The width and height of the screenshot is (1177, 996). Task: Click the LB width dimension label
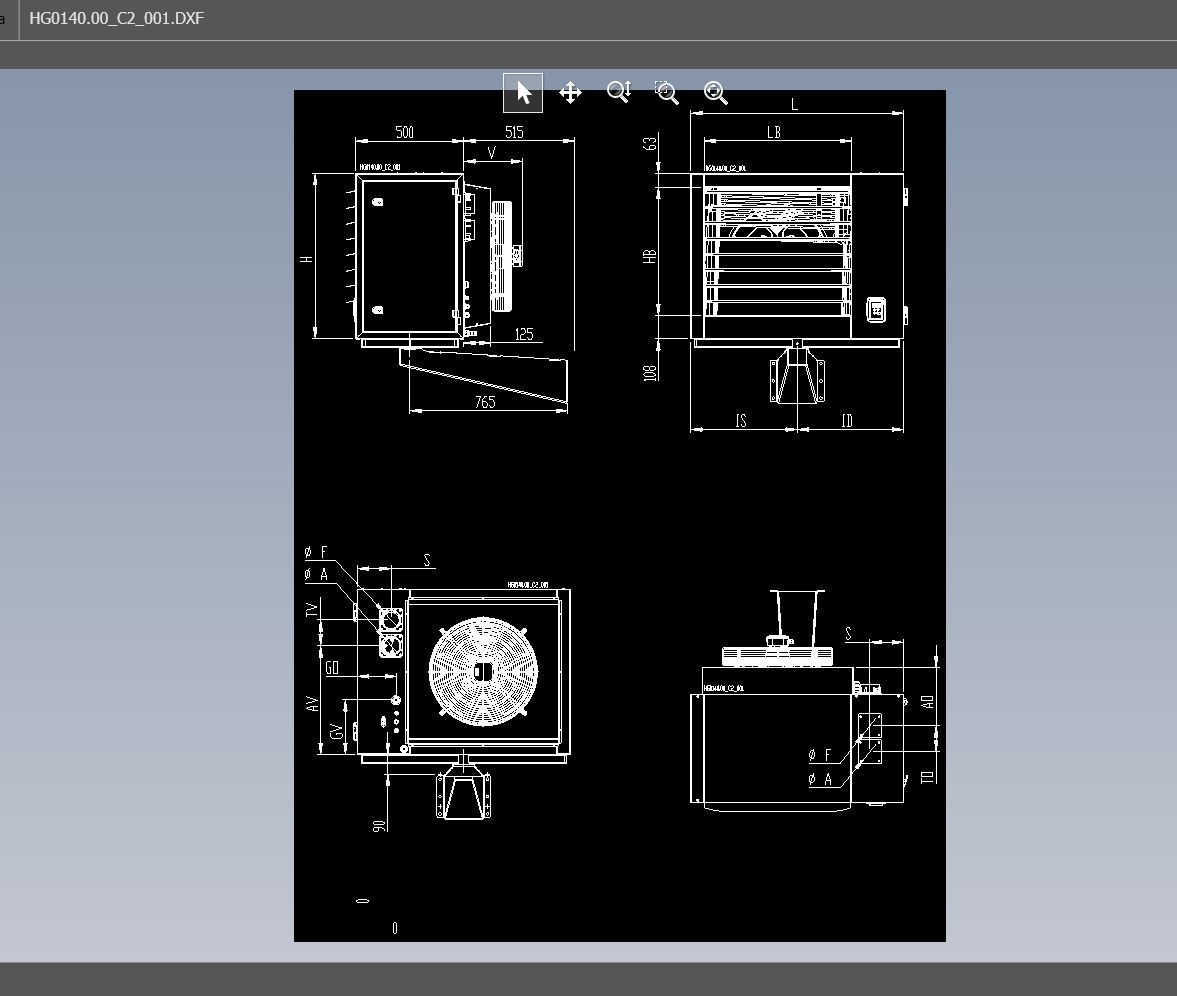point(774,132)
